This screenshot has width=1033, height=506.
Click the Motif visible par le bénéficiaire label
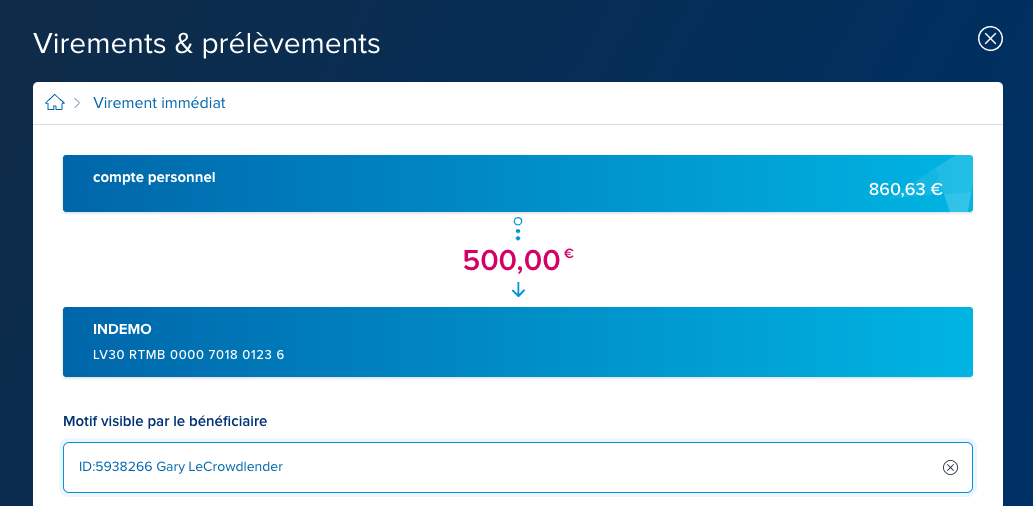coord(165,421)
